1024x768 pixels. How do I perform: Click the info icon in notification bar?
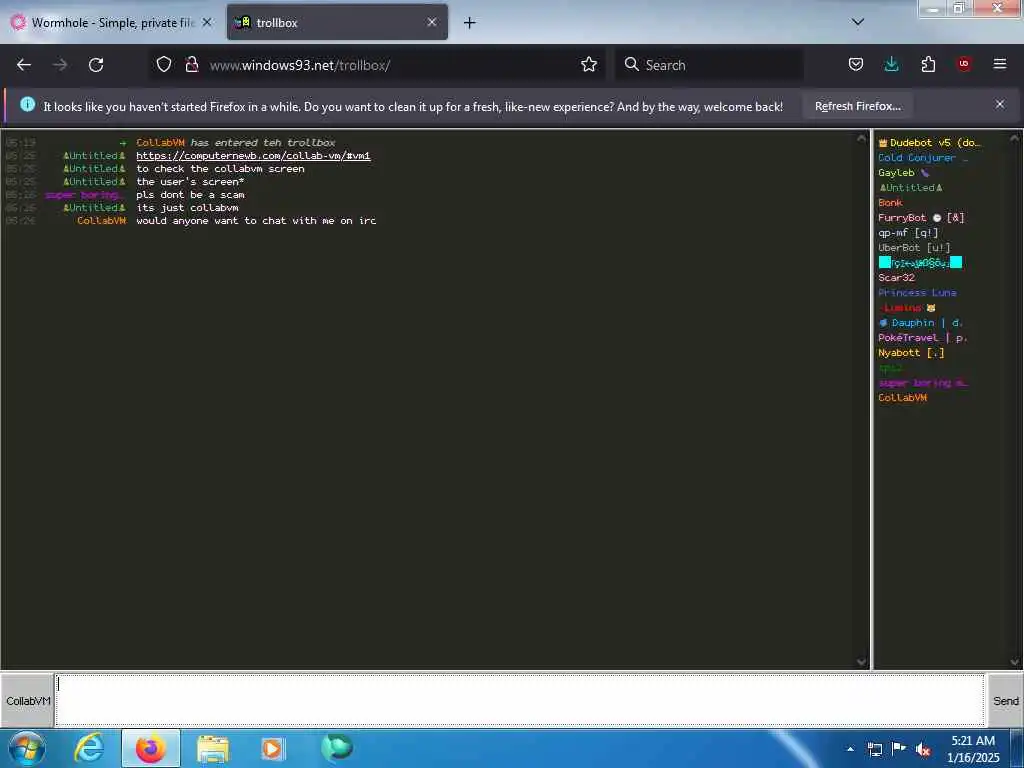[x=27, y=104]
